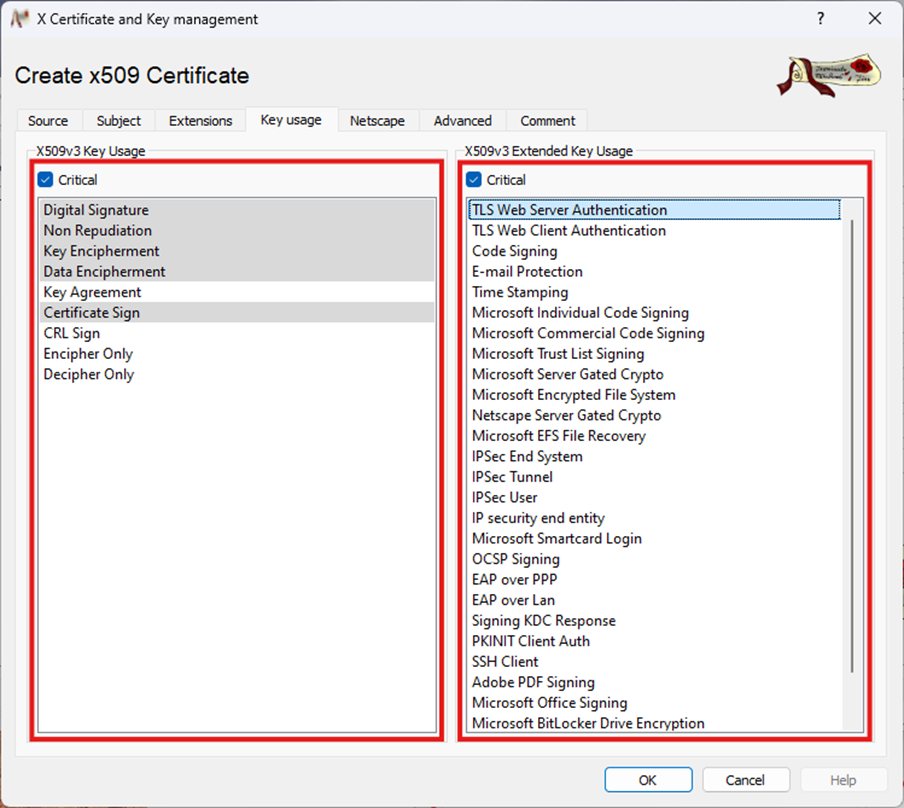
Task: Choose Code Signing extended key usage
Action: 514,251
